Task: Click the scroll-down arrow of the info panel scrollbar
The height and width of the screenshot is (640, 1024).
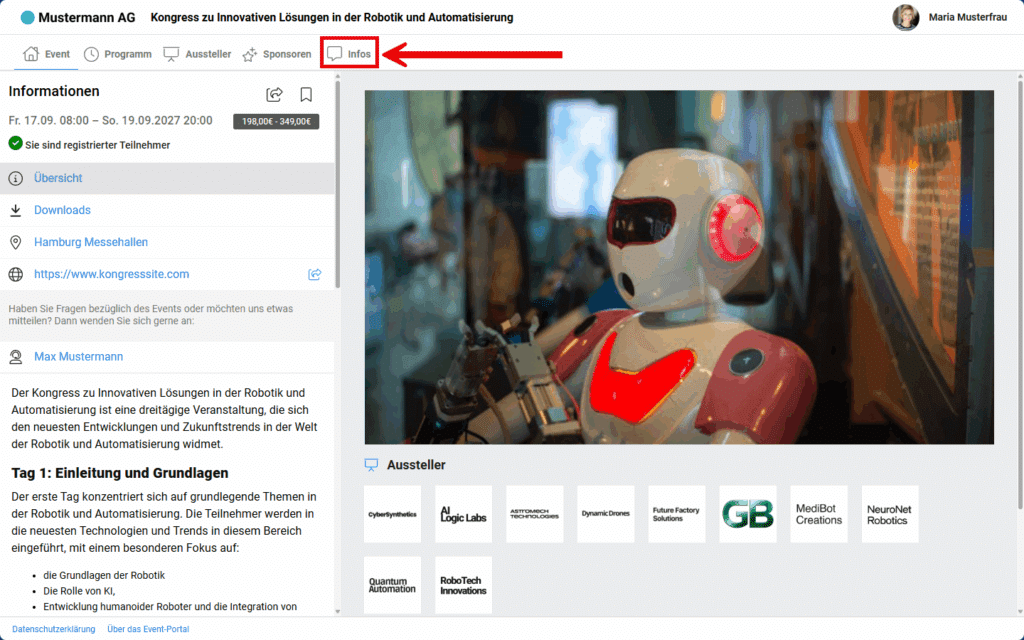Action: (x=337, y=610)
